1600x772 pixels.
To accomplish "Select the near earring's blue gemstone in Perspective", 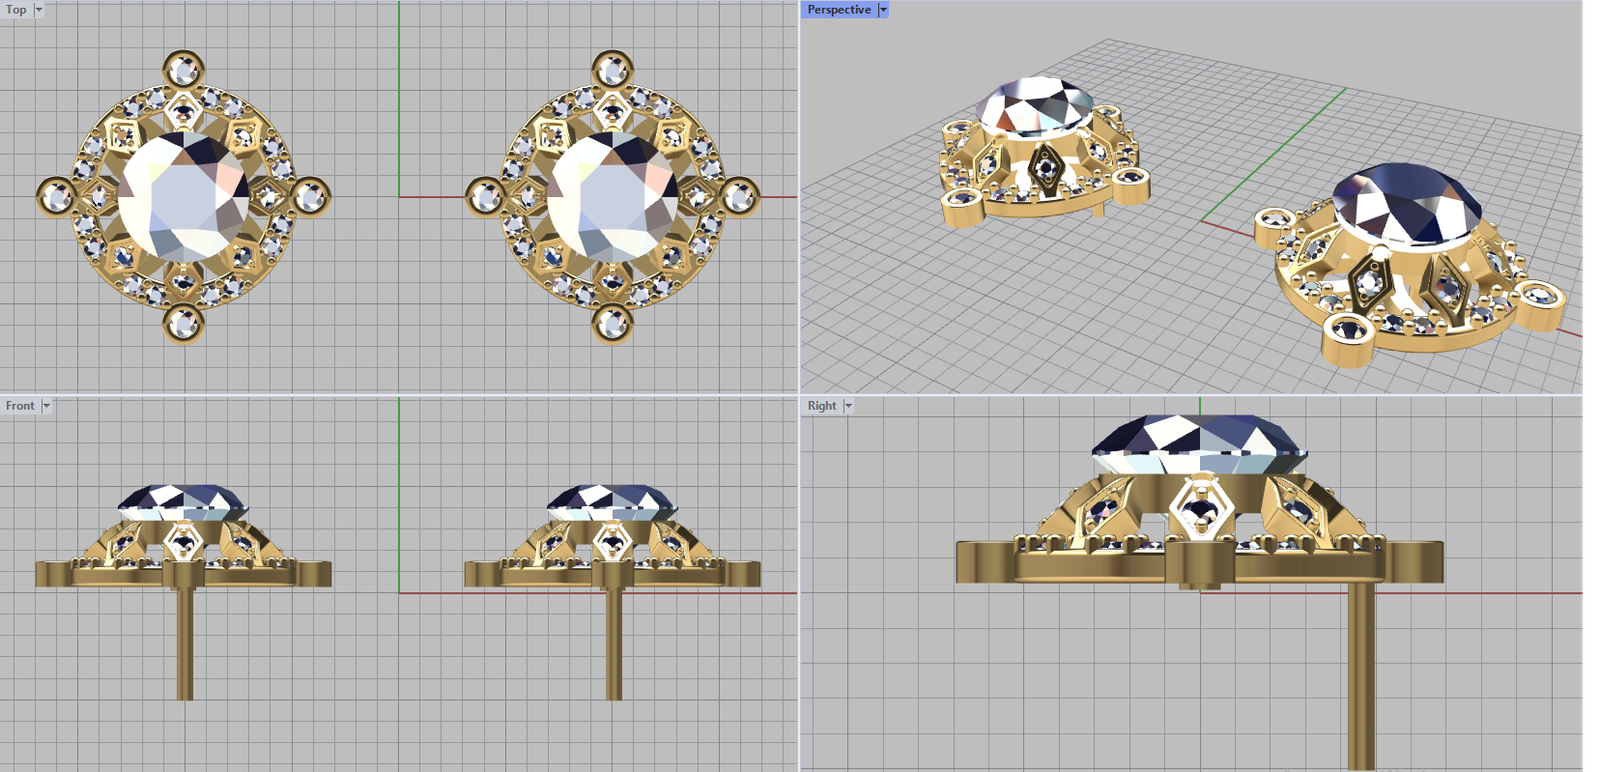I will (x=1408, y=205).
